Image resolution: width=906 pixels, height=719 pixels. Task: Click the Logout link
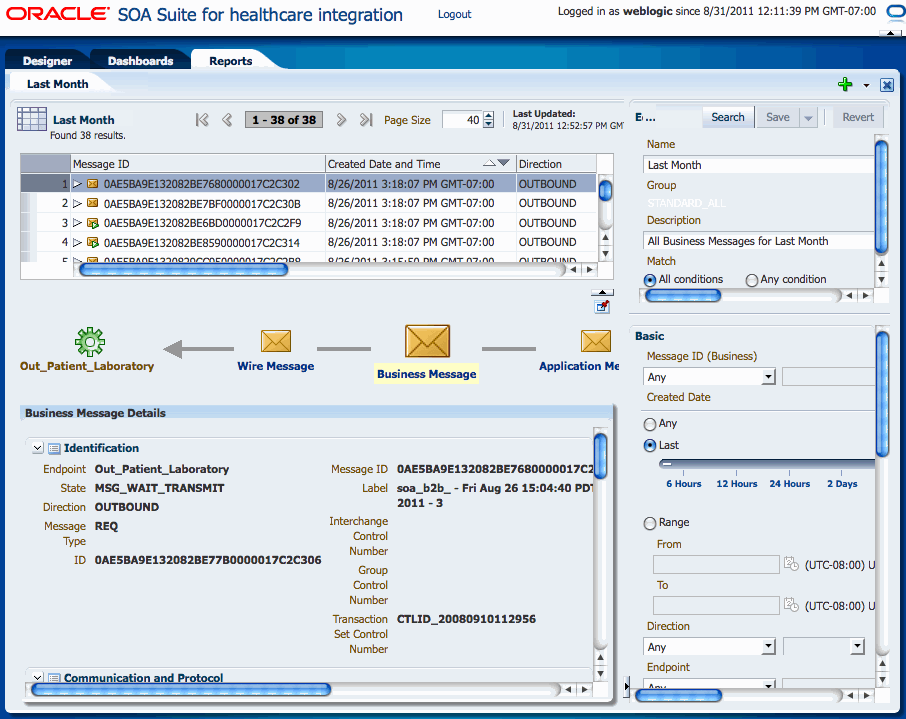(454, 14)
